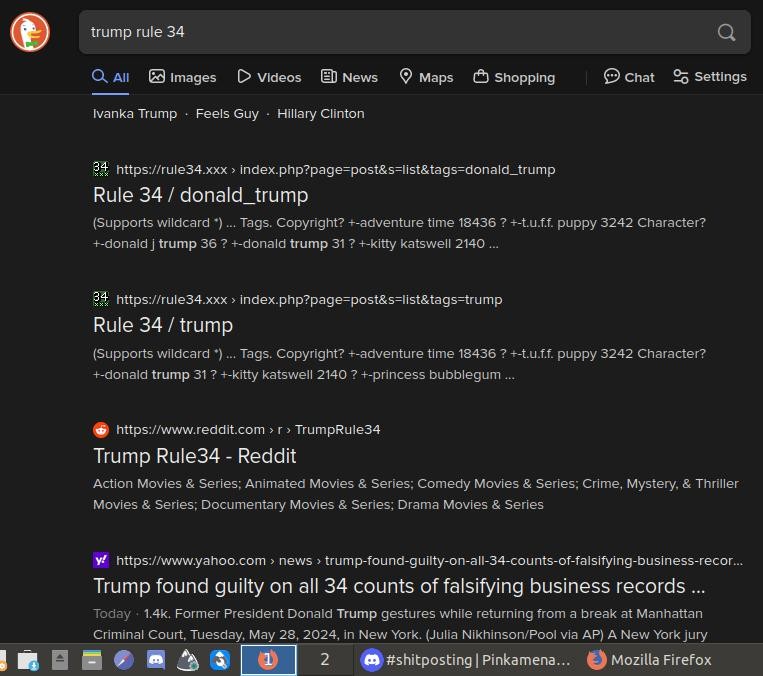Click the Yahoo favicon beside the news result
The image size is (763, 676).
tap(101, 560)
